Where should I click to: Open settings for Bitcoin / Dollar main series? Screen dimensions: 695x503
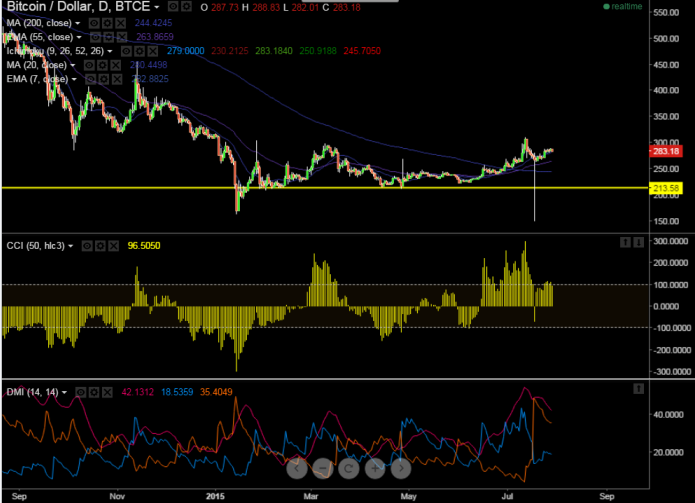[x=187, y=7]
